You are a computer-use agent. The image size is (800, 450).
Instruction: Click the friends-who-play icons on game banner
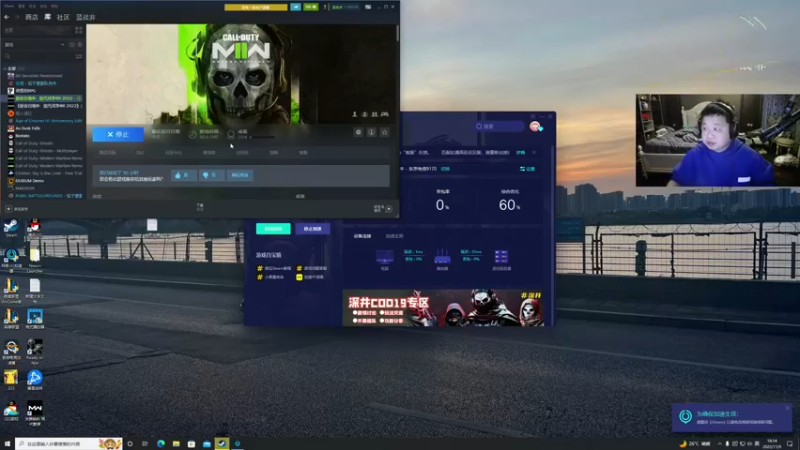(370, 114)
